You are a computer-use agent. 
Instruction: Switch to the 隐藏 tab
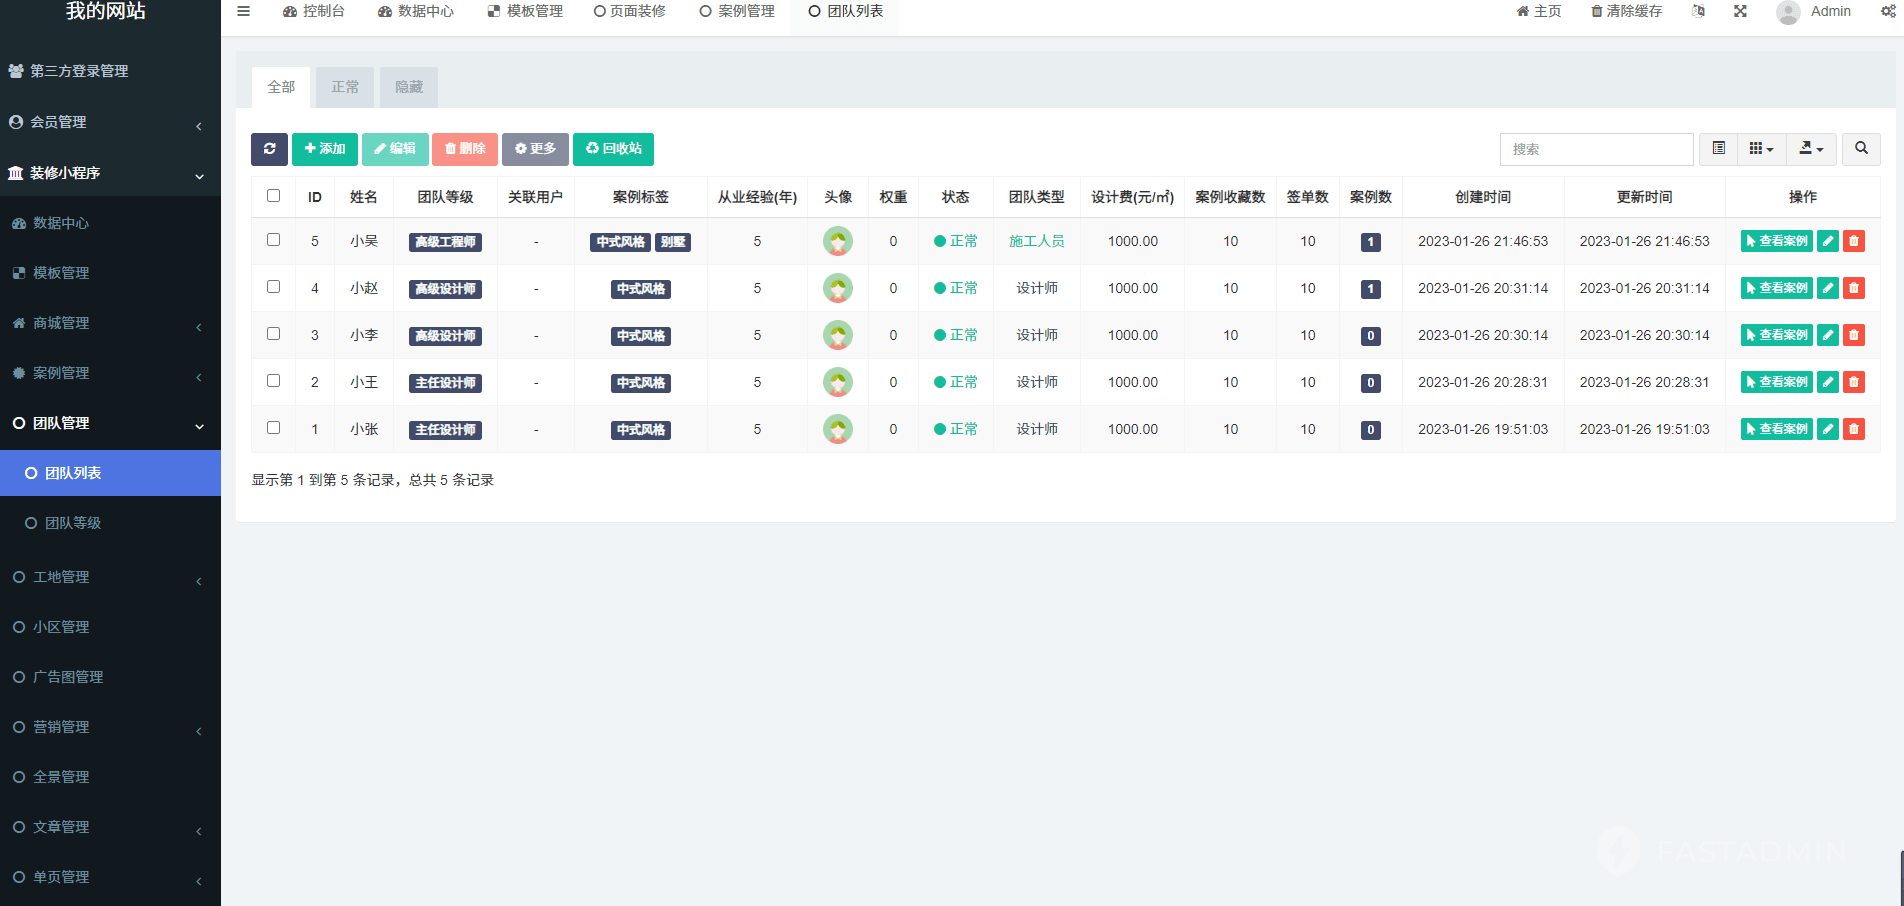tap(409, 87)
